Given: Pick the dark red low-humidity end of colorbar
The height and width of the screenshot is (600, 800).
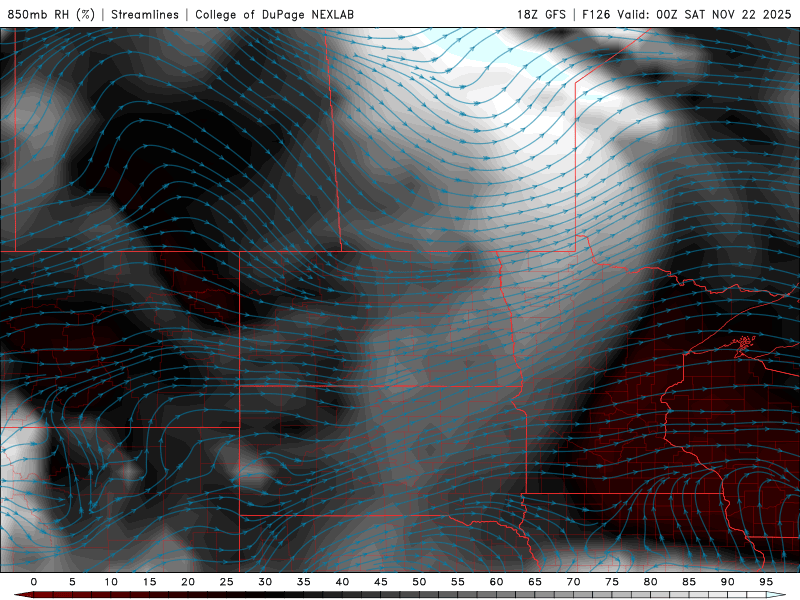Looking at the screenshot, I should 26,595.
